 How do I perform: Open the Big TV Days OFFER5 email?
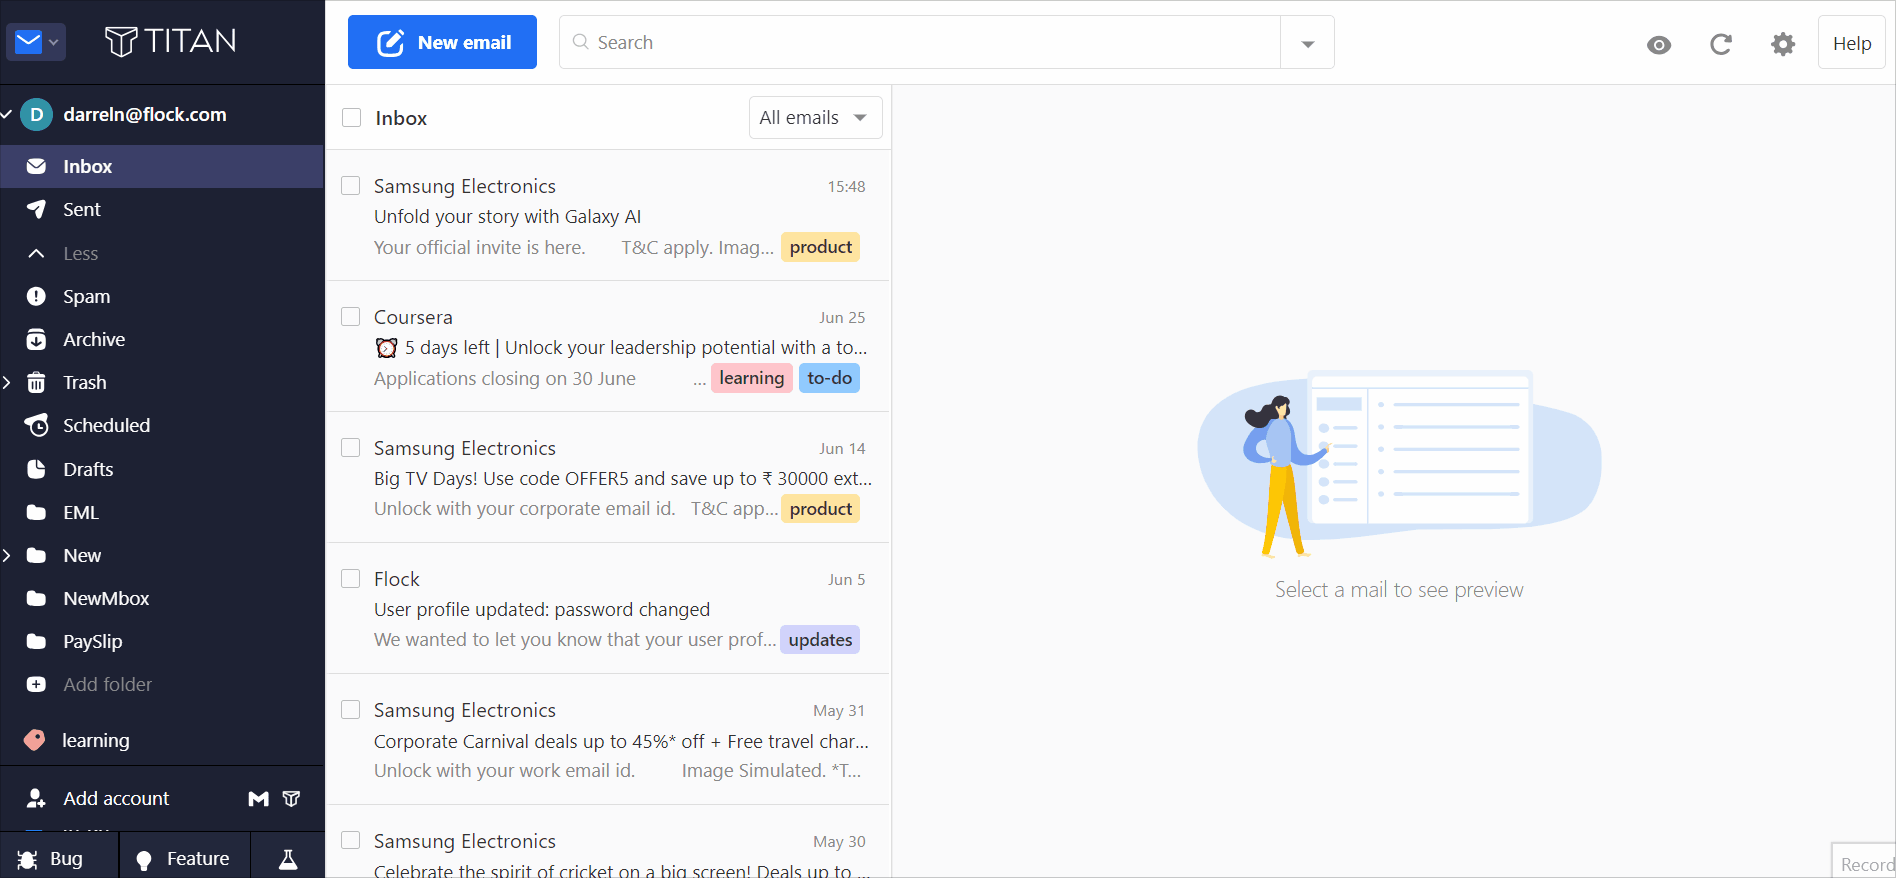pos(608,478)
